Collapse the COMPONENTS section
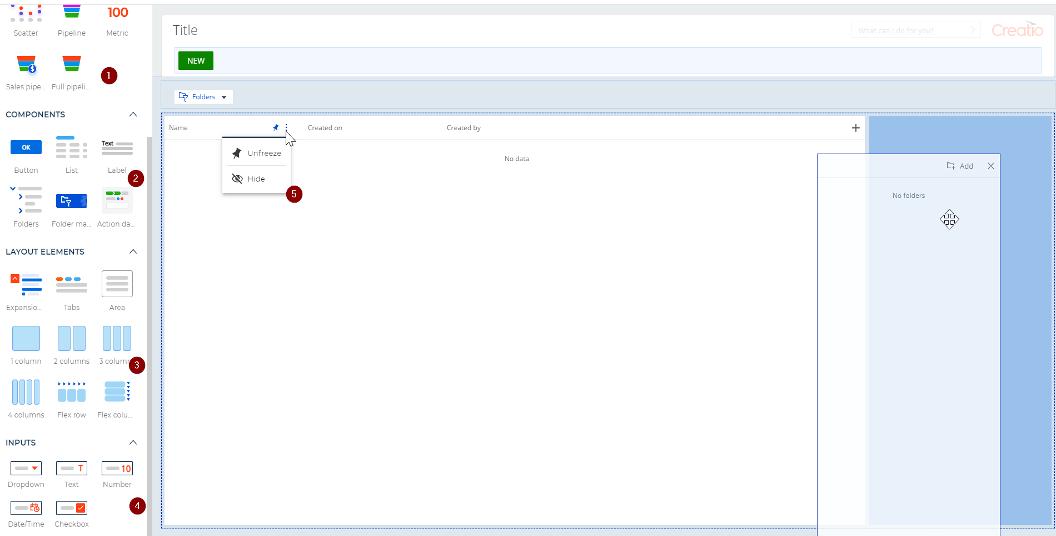 133,114
